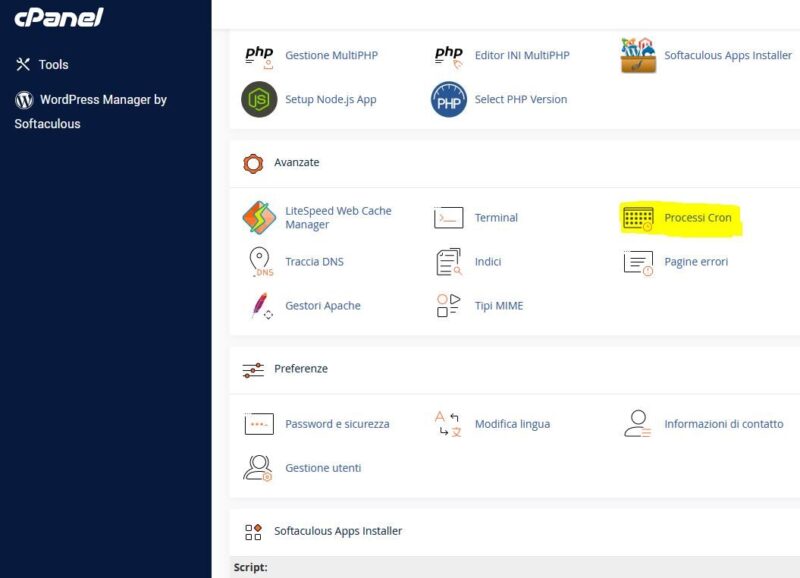This screenshot has width=800, height=578.
Task: Open Pagine errori link
Action: coord(696,262)
